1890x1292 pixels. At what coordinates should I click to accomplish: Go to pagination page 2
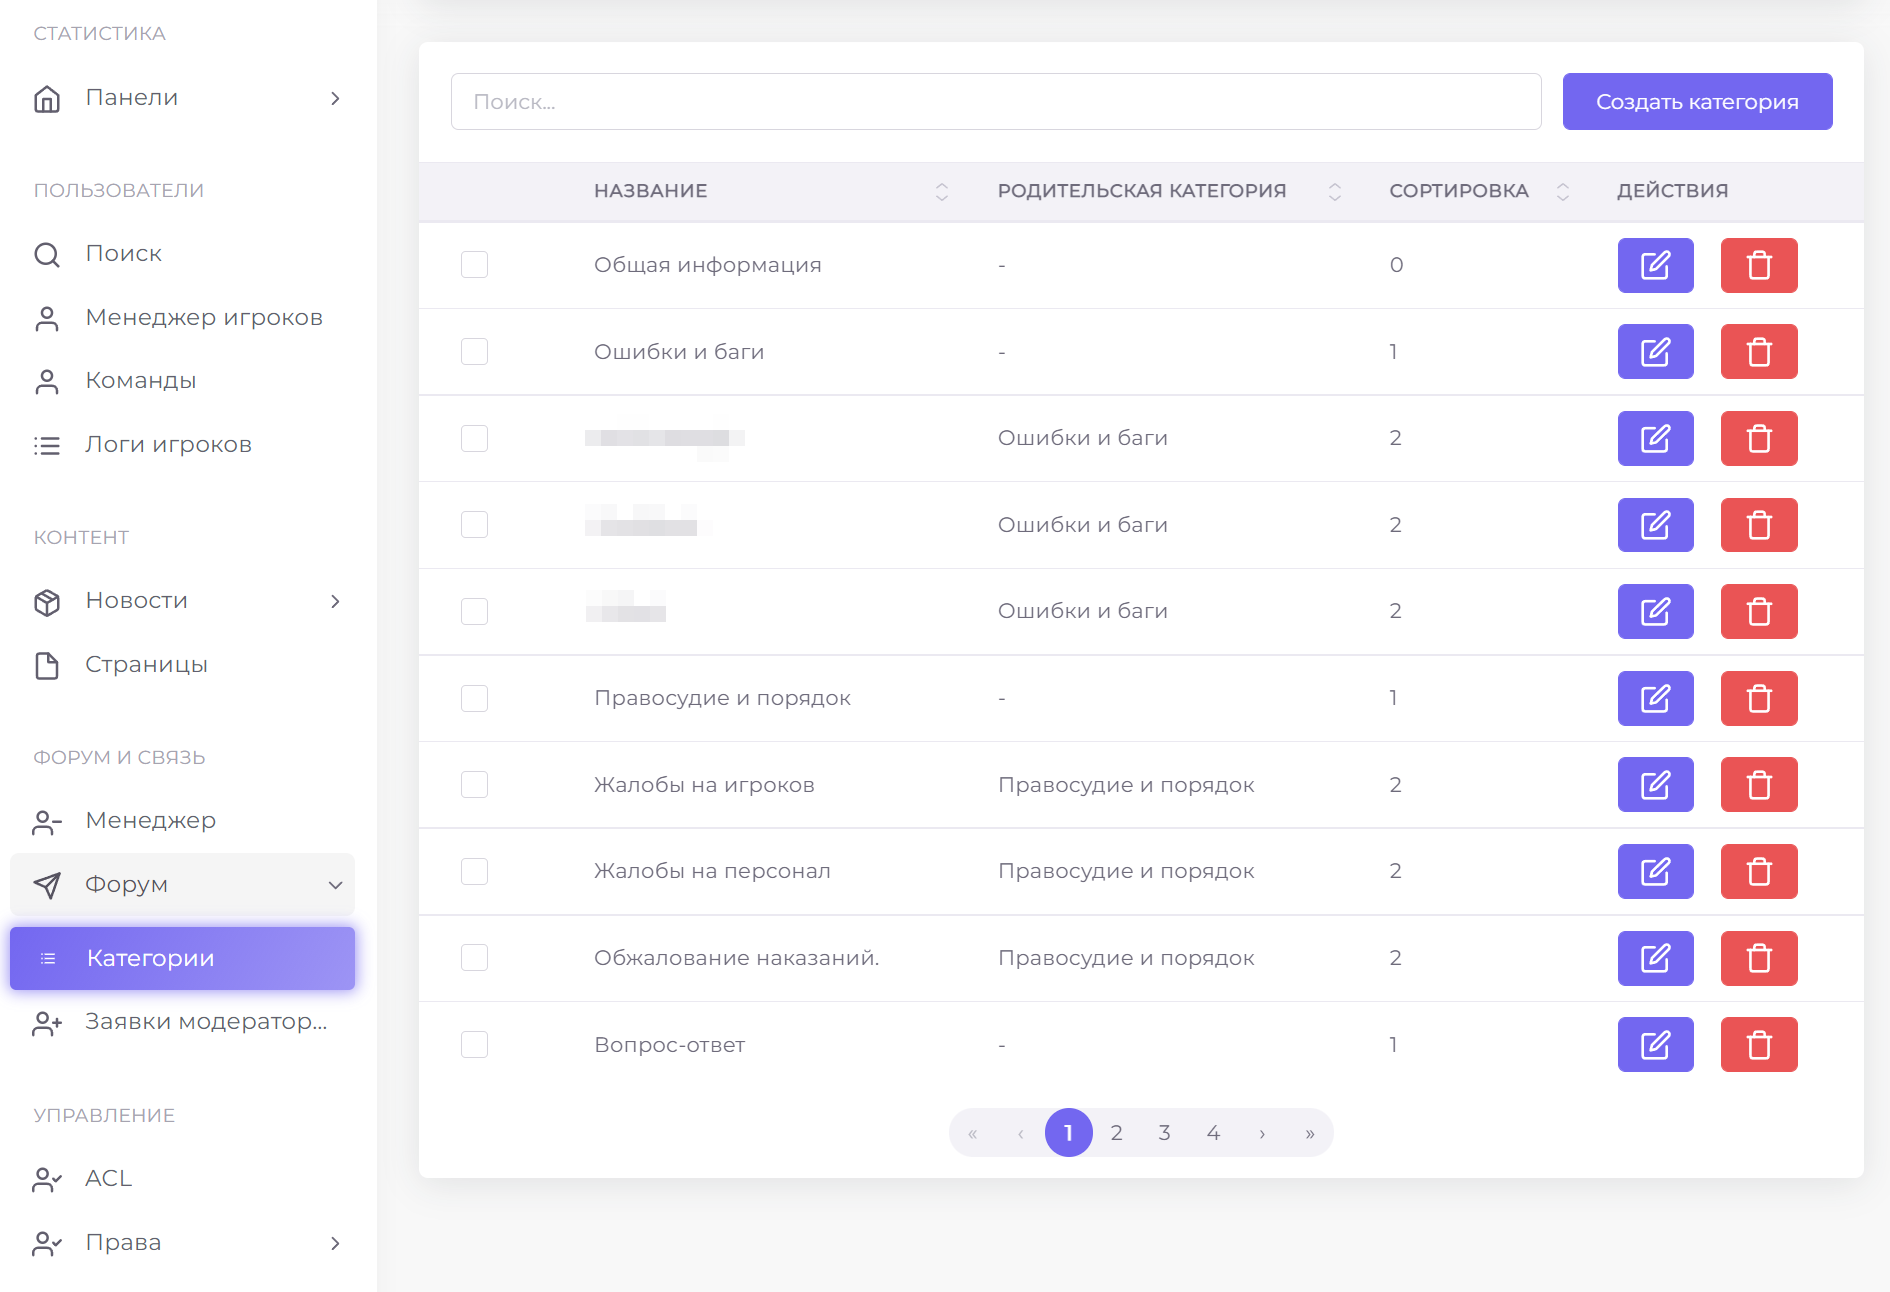pyautogui.click(x=1116, y=1133)
